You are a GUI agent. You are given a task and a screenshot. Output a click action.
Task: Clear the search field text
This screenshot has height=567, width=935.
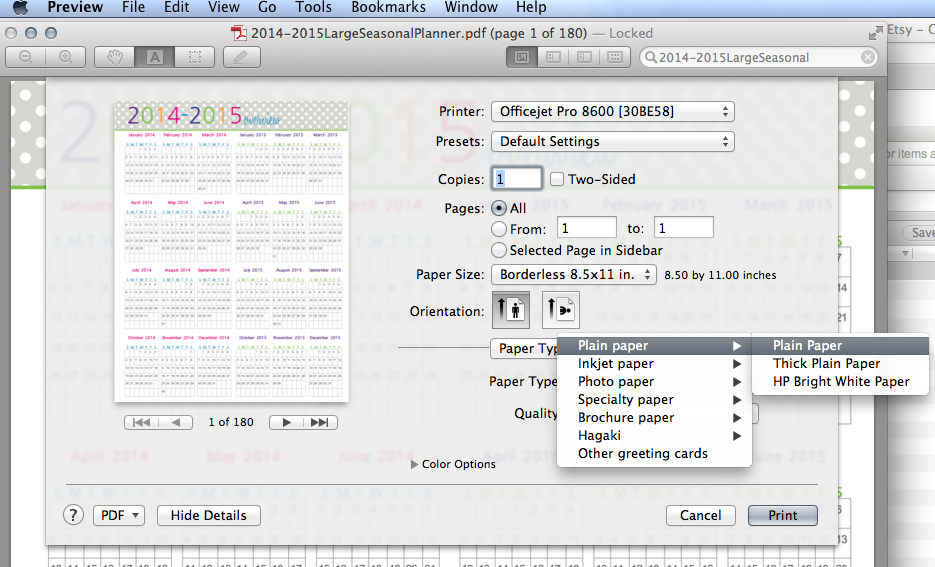click(x=868, y=57)
